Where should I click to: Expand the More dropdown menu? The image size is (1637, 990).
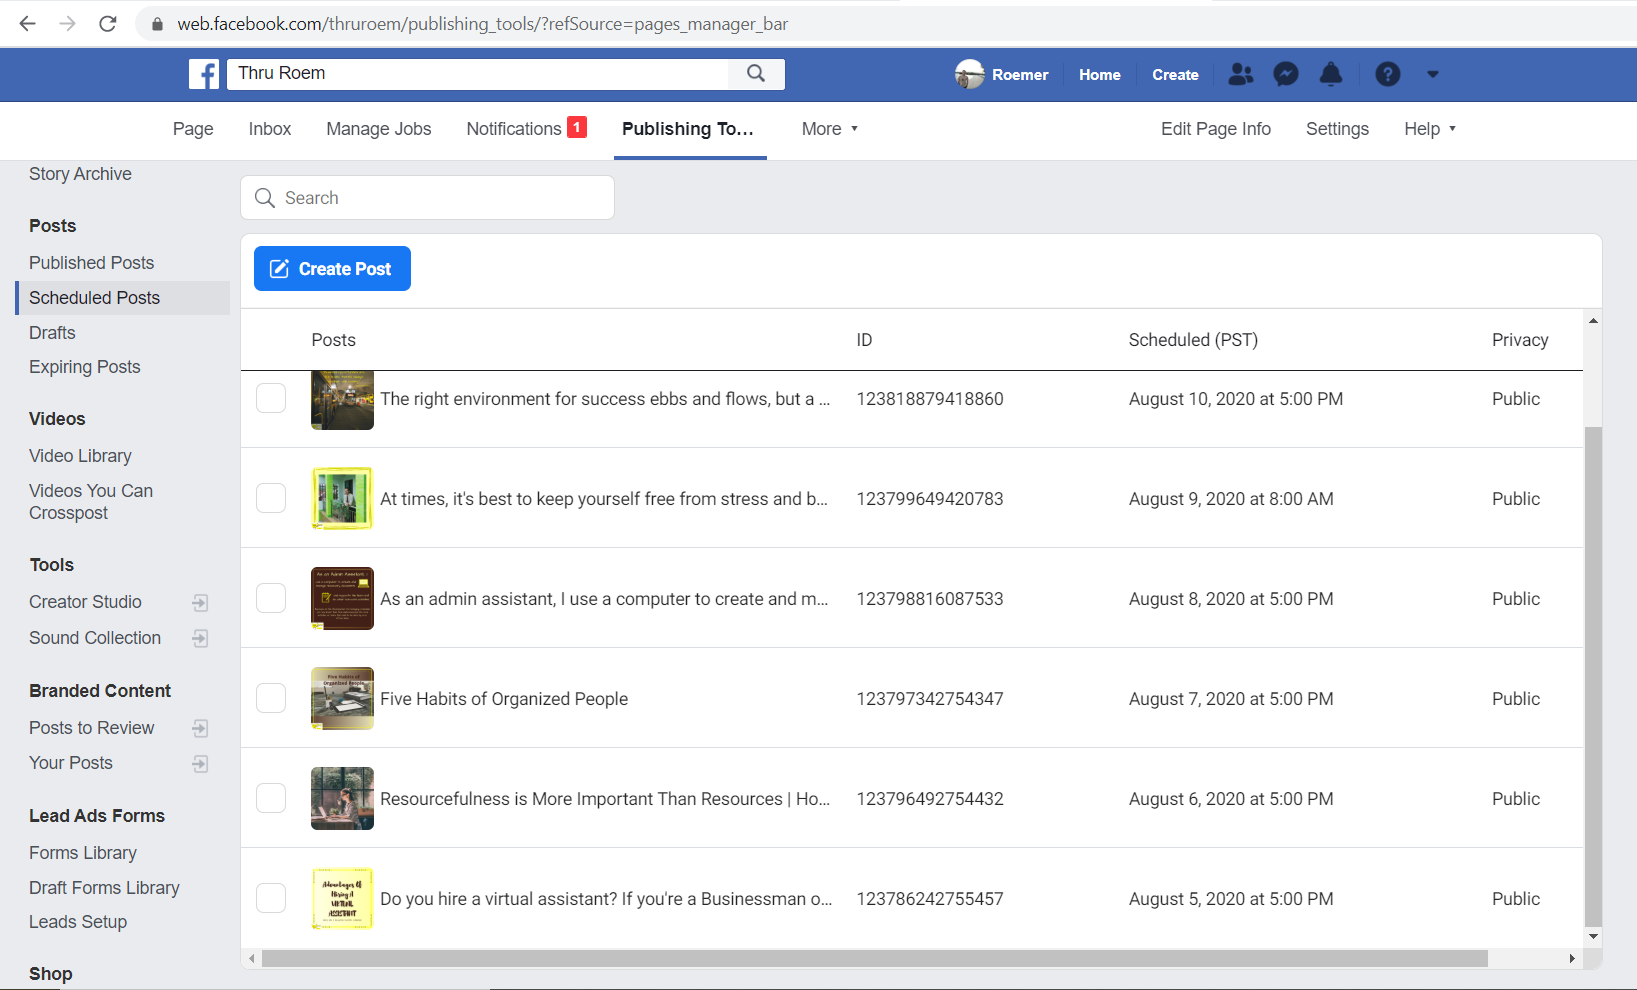tap(829, 129)
